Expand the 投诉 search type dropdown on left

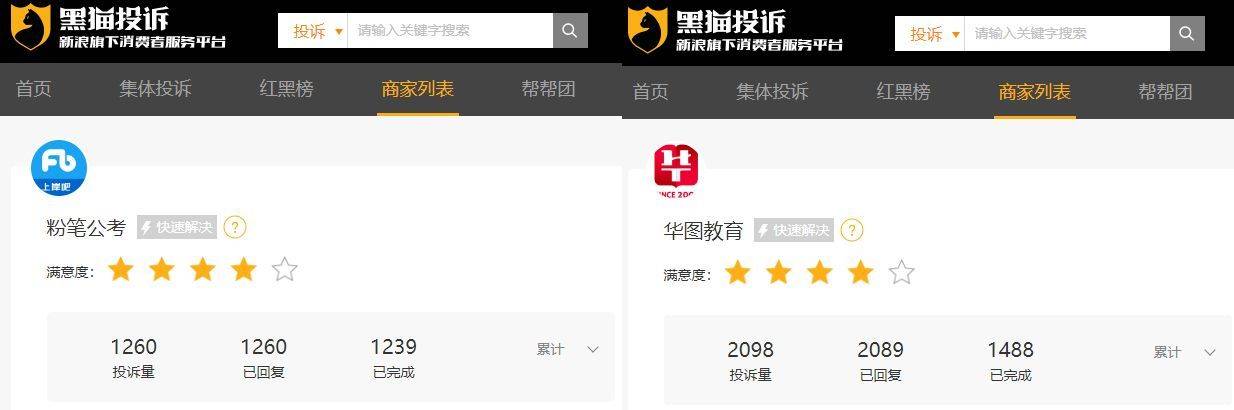coord(317,31)
